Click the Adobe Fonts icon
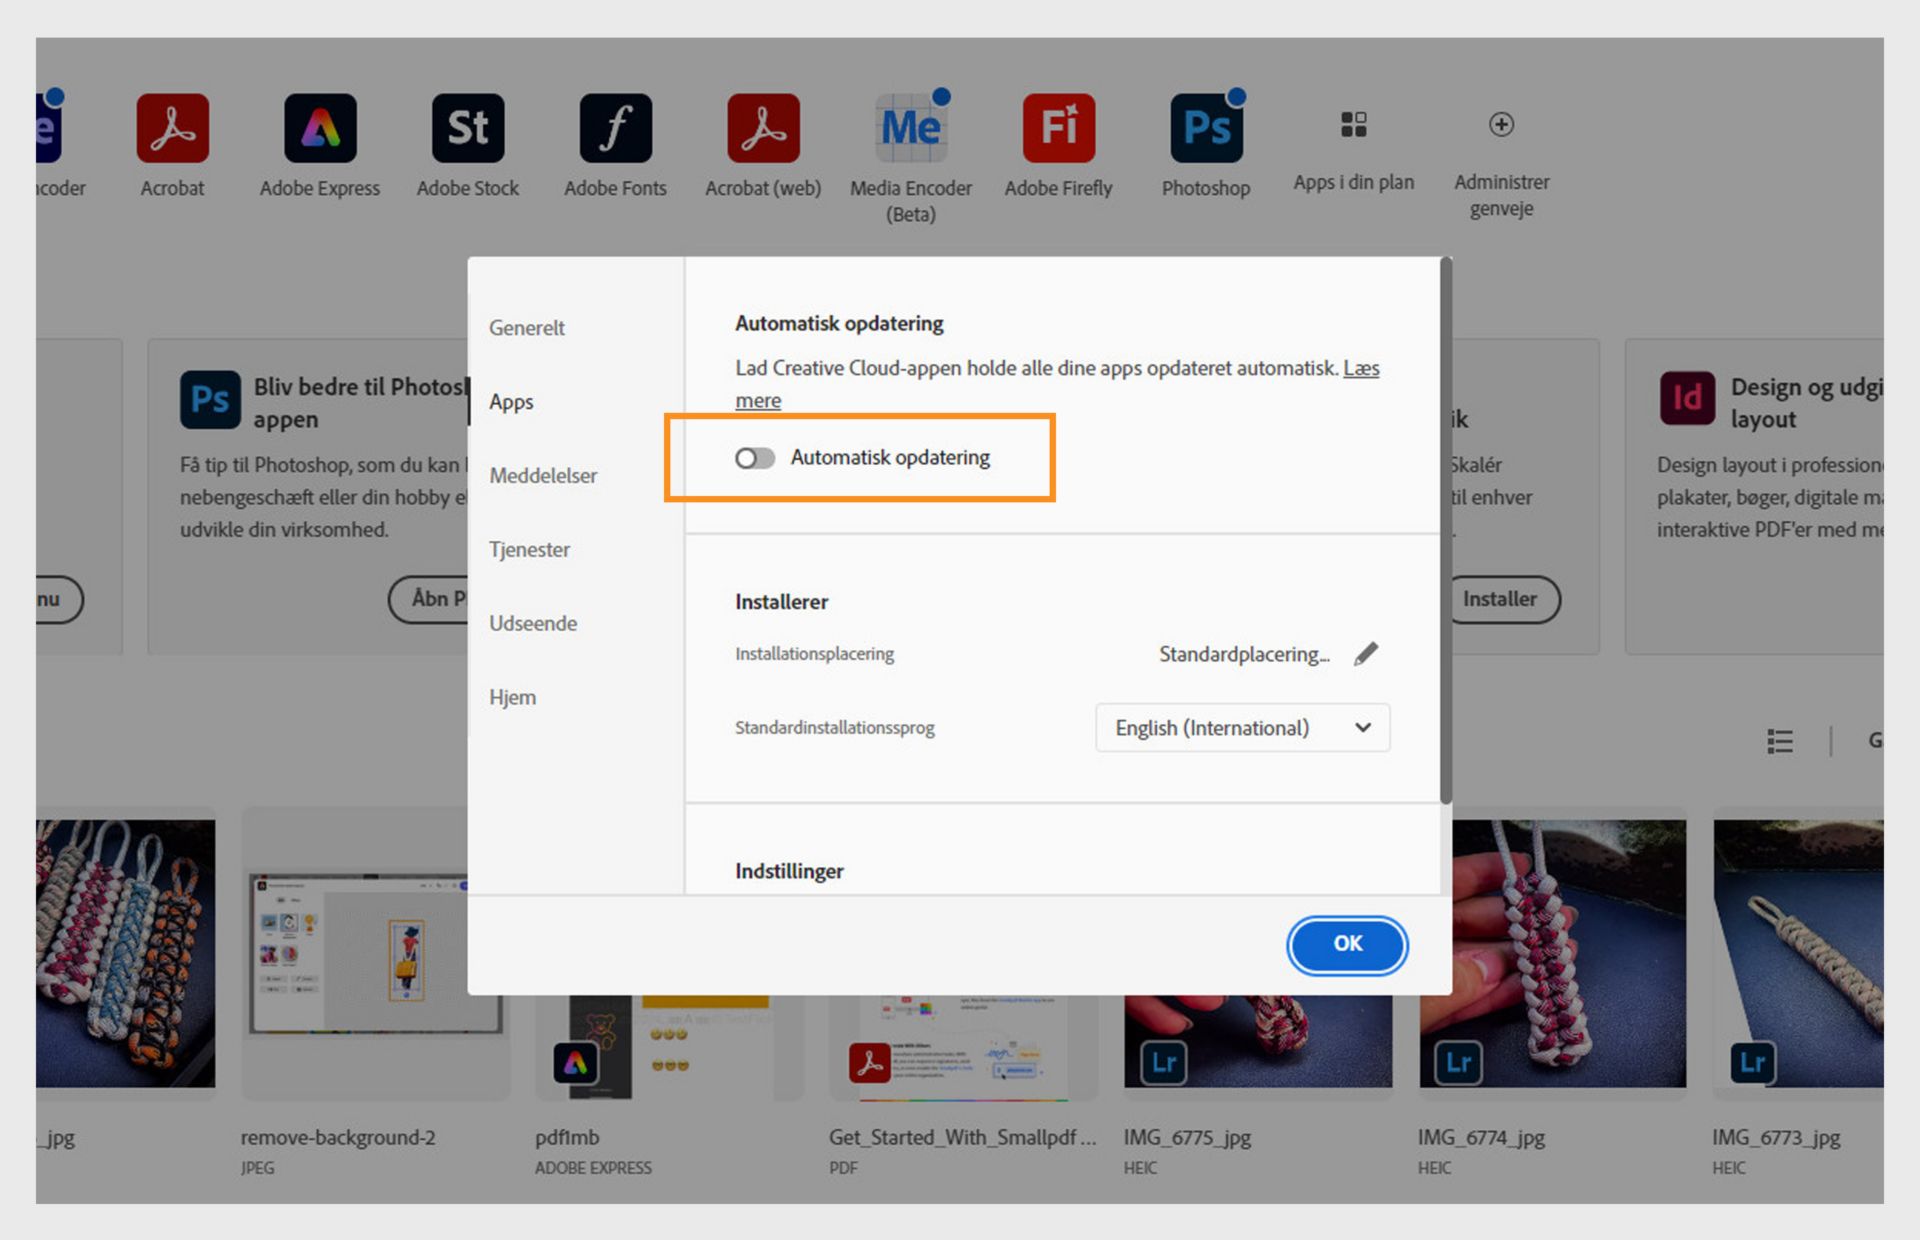The height and width of the screenshot is (1240, 1920). [615, 129]
